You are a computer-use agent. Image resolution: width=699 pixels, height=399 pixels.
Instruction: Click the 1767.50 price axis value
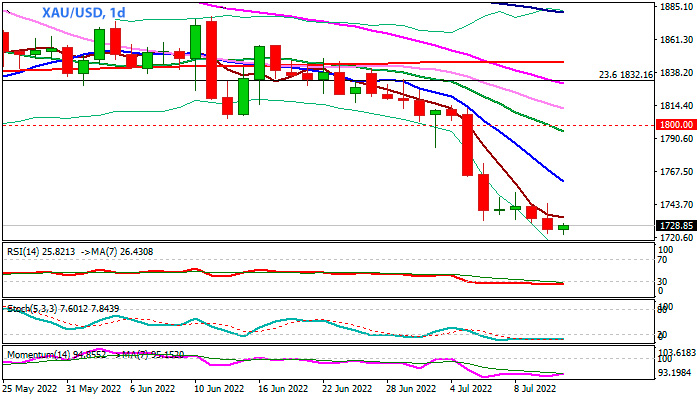pyautogui.click(x=676, y=172)
